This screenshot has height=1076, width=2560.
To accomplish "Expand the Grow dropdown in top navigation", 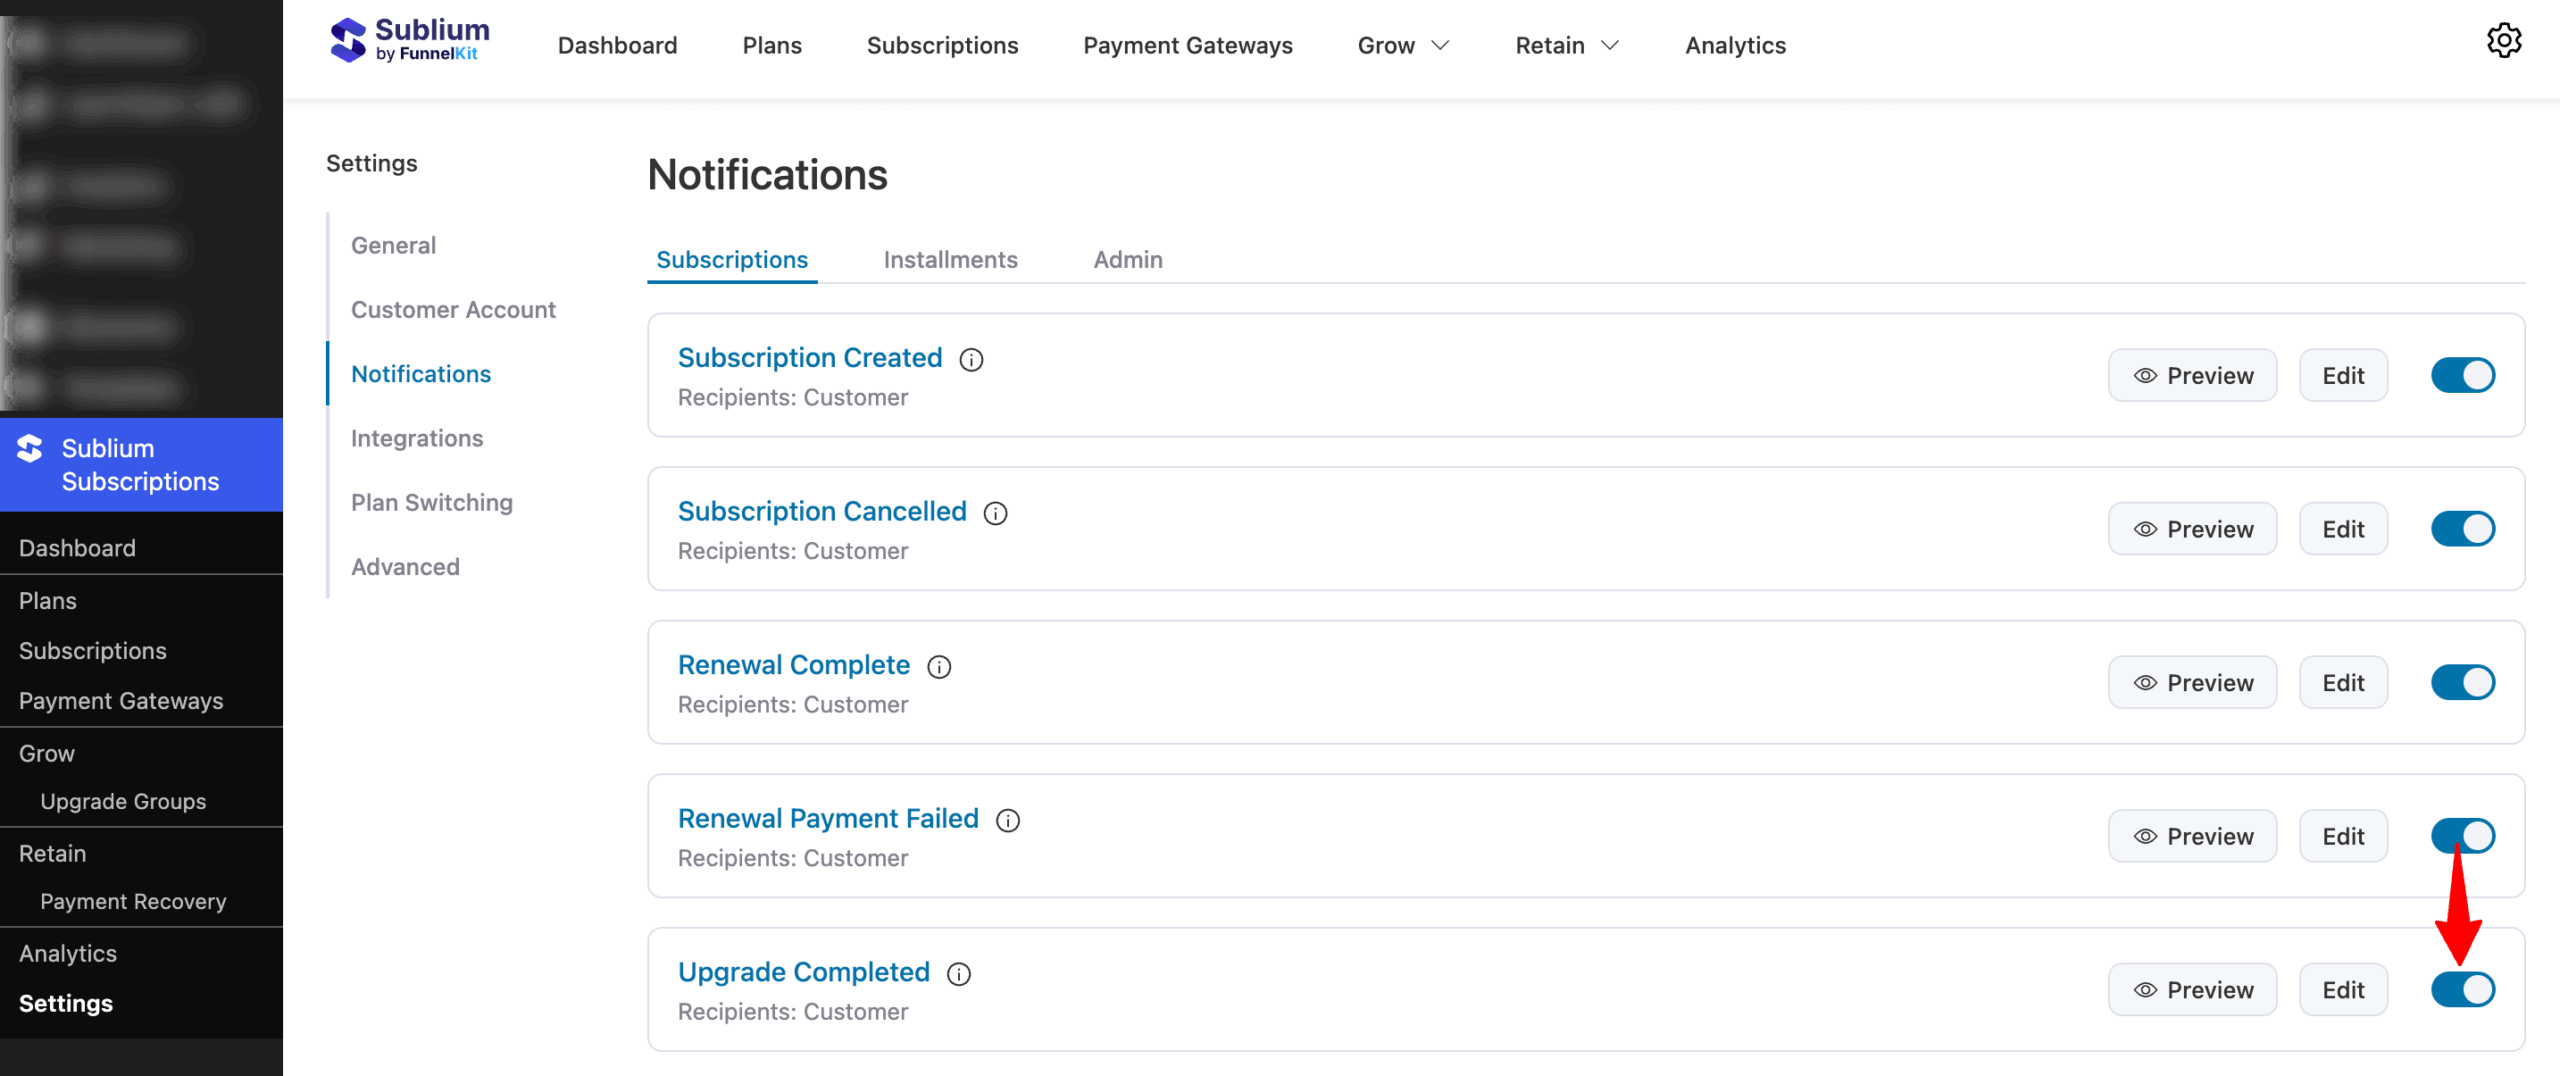I will 1402,44.
